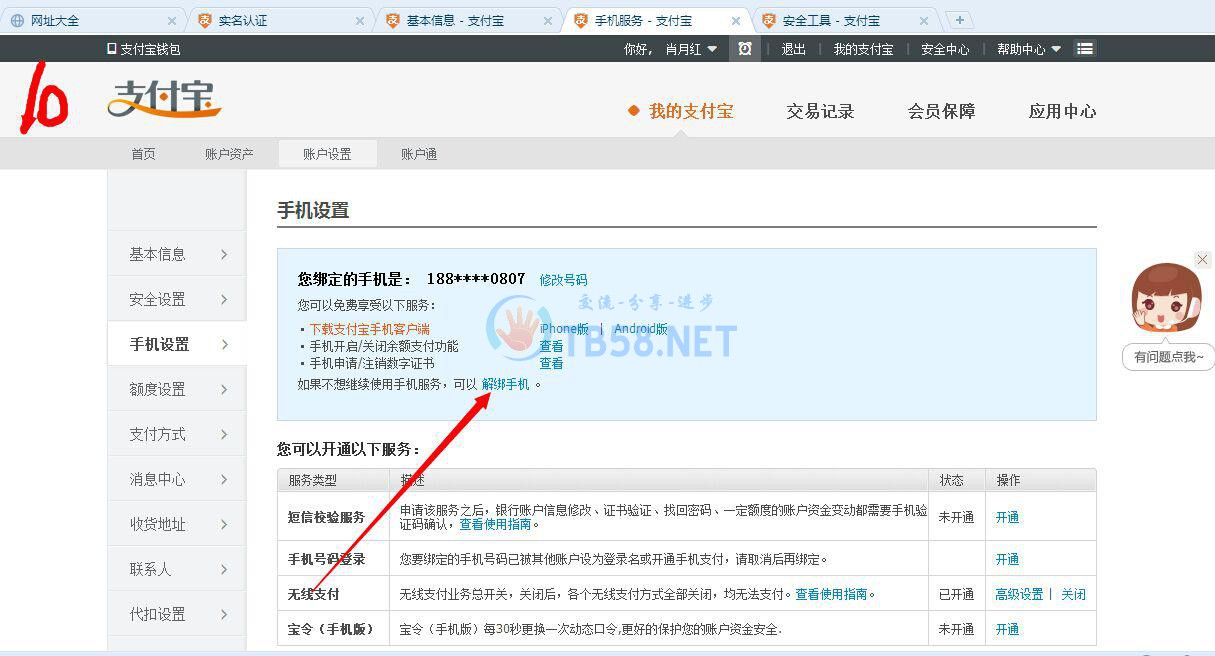The image size is (1215, 656).
Task: Close the 网址大全 browser tab
Action: click(172, 20)
